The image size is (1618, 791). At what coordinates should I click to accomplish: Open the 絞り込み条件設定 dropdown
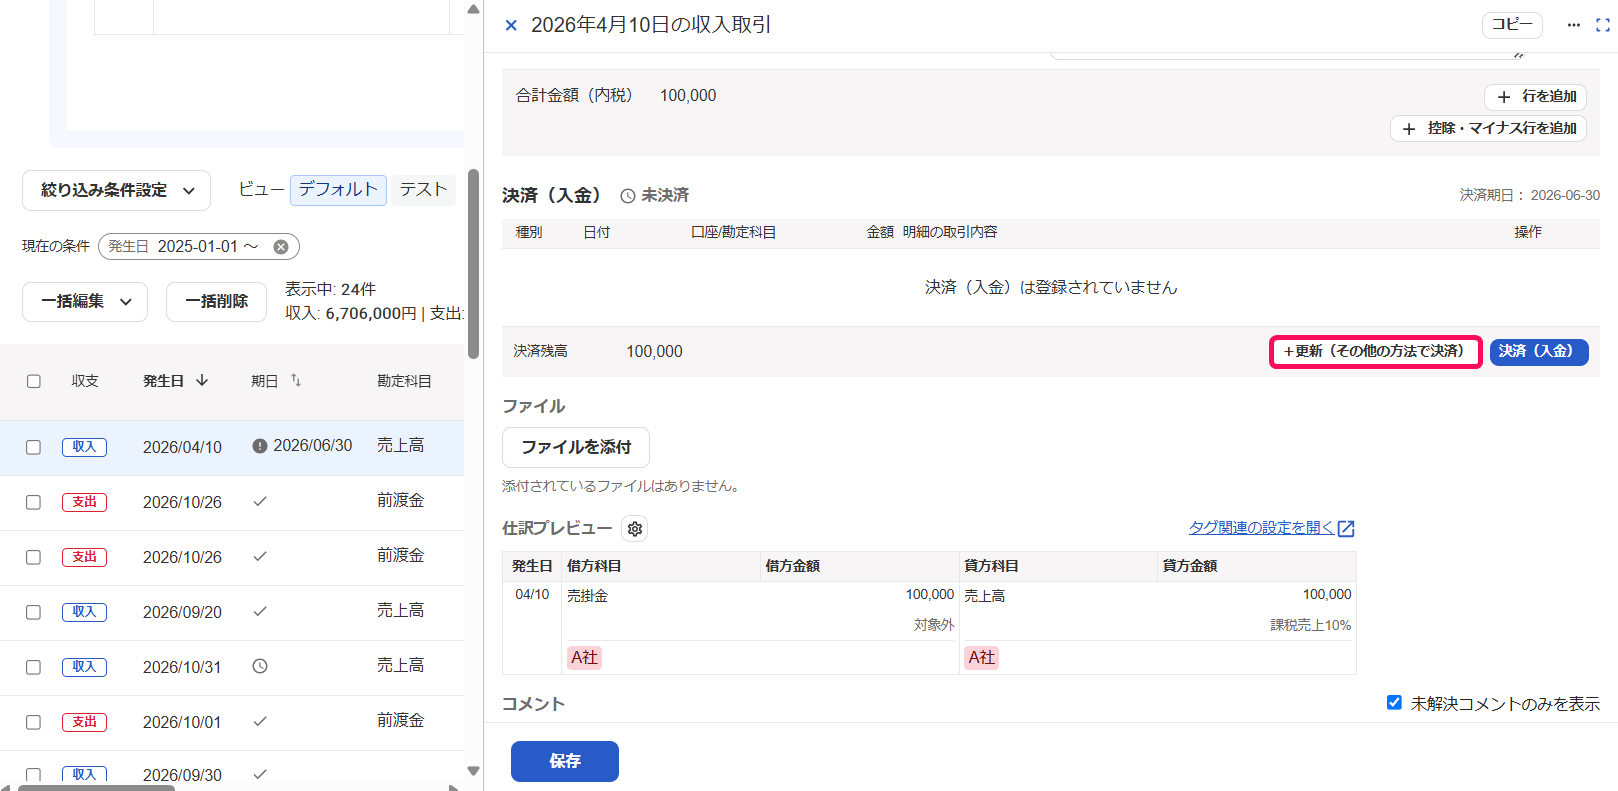click(x=116, y=190)
